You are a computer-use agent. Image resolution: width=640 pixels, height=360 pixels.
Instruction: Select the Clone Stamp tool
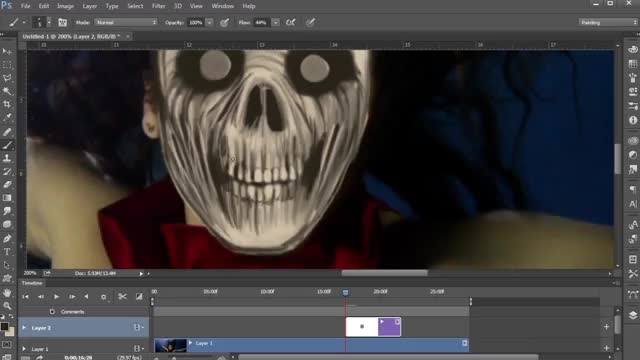point(7,158)
